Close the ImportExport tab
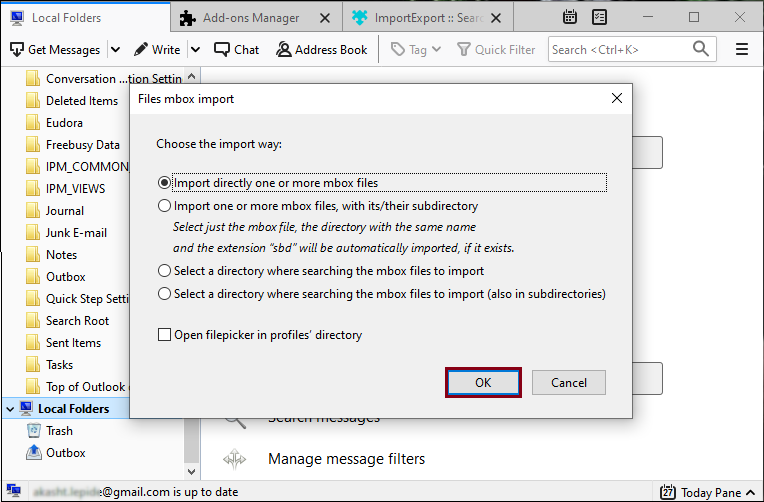This screenshot has width=764, height=502. [496, 18]
